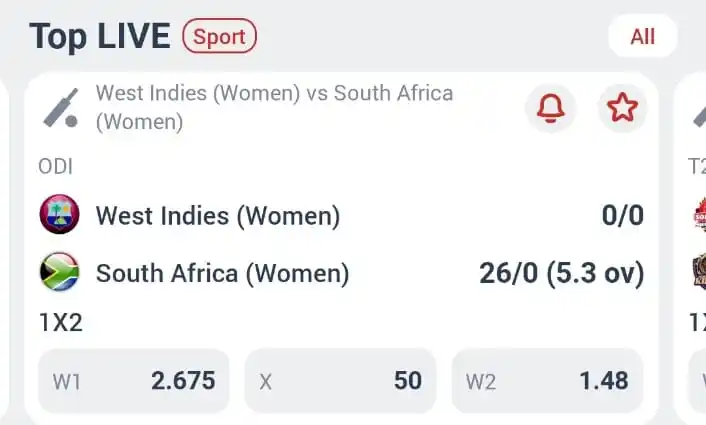Open All live events
The image size is (706, 425).
point(642,37)
